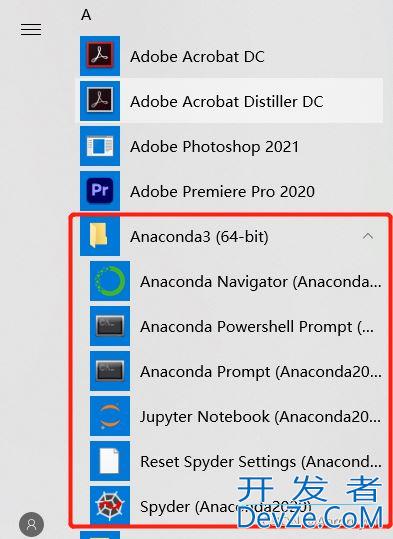This screenshot has width=393, height=539.
Task: Collapse the Anaconda3 (64-bit) folder chevron
Action: [368, 236]
